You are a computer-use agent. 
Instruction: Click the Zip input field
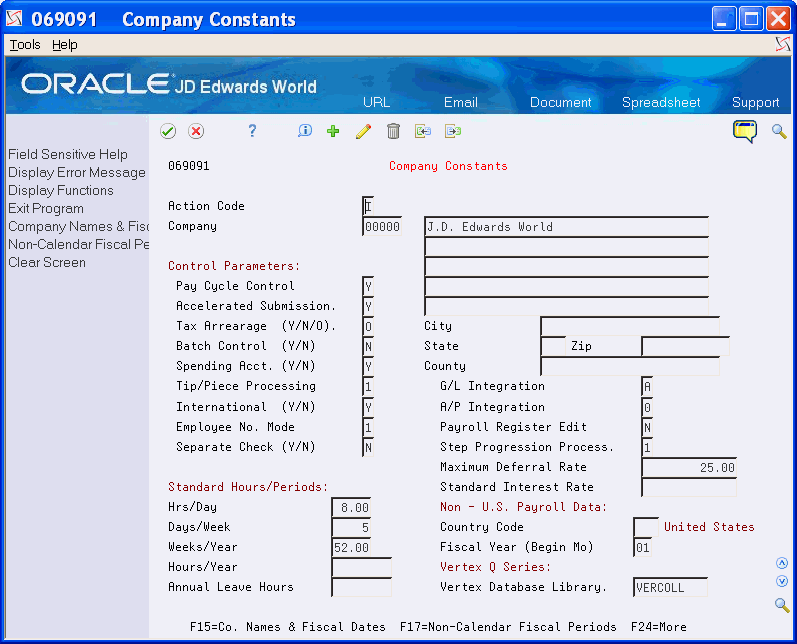point(685,346)
